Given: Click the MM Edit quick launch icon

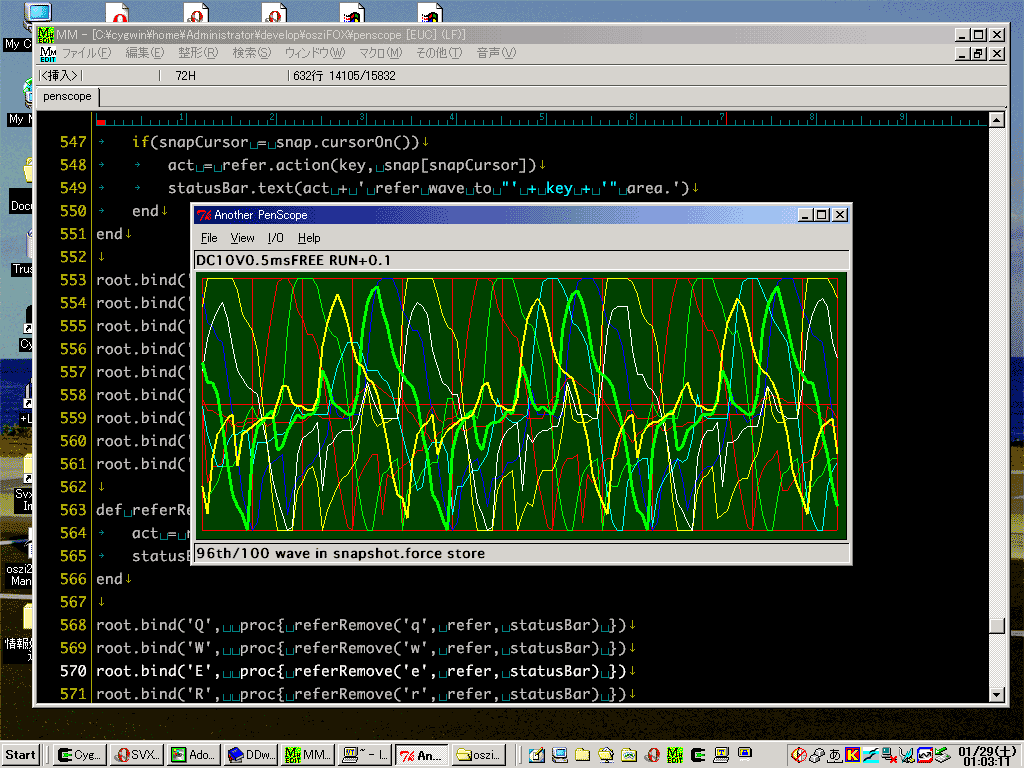Looking at the screenshot, I should click(675, 755).
